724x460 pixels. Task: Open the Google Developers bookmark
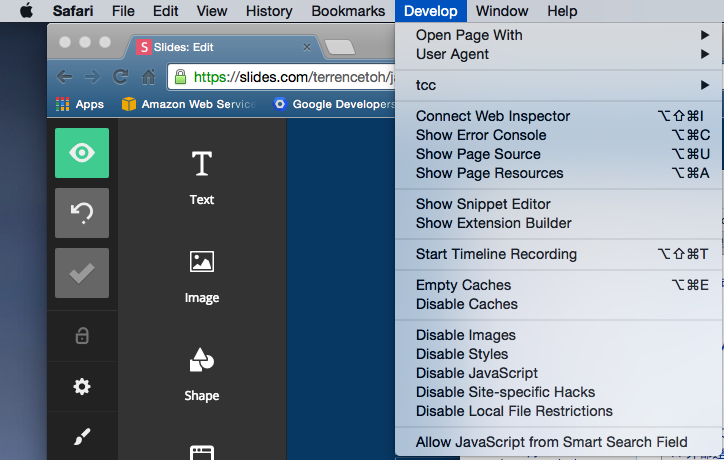(x=333, y=104)
